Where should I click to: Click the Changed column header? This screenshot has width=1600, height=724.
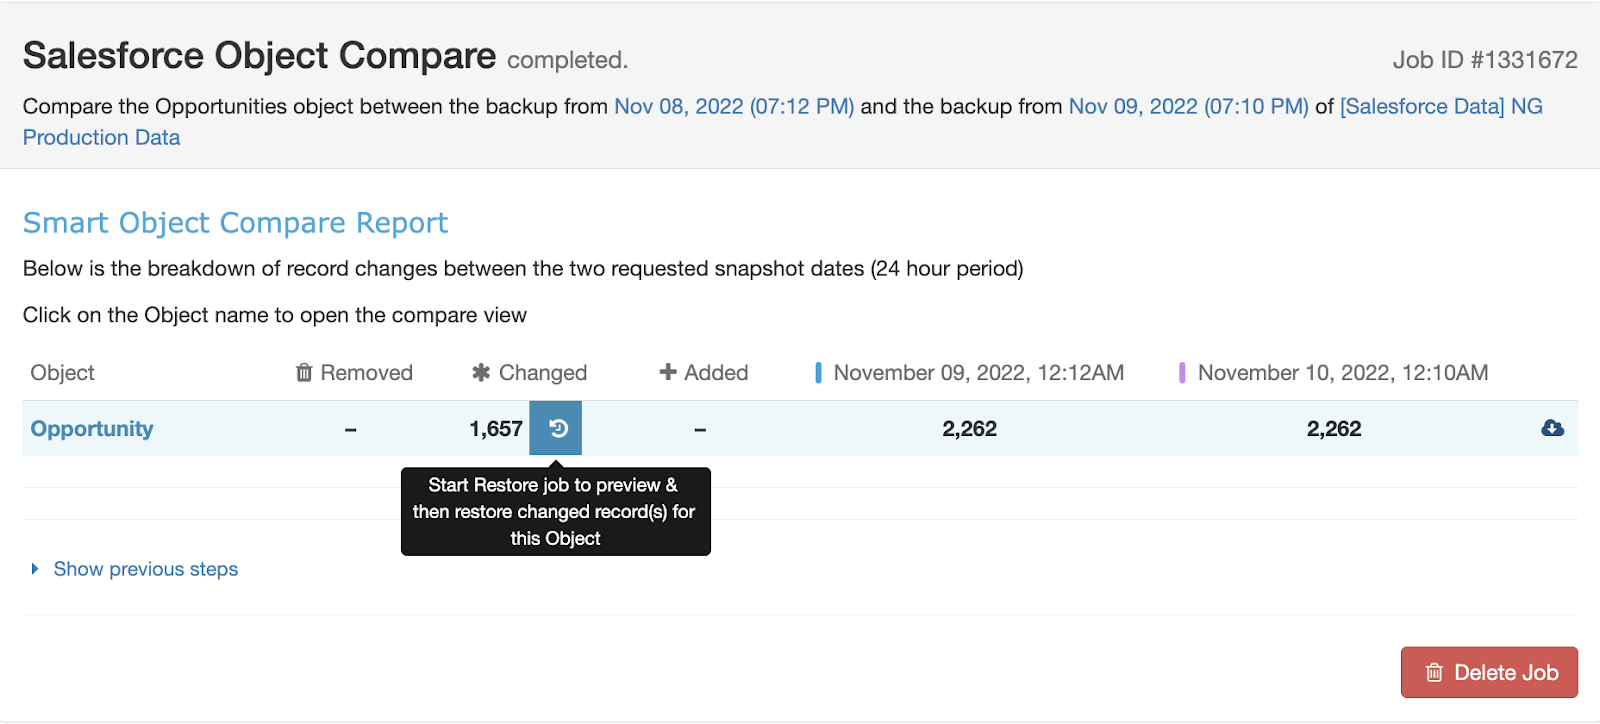[529, 373]
